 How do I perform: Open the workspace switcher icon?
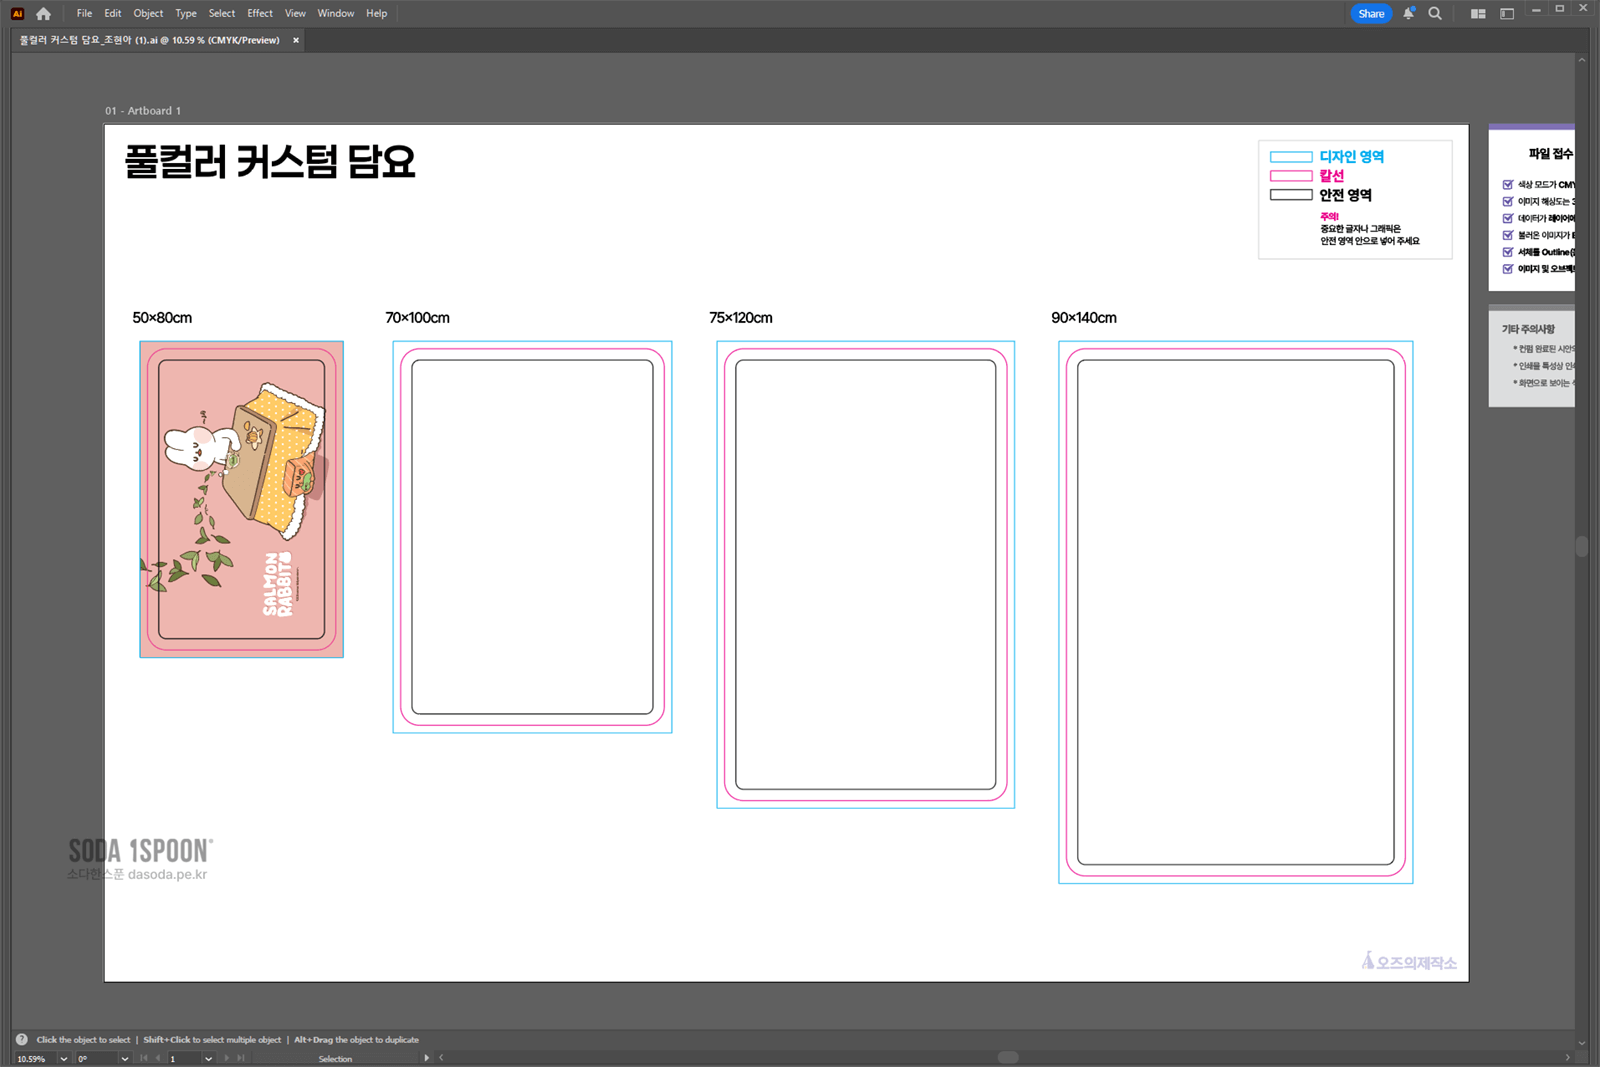pyautogui.click(x=1507, y=14)
